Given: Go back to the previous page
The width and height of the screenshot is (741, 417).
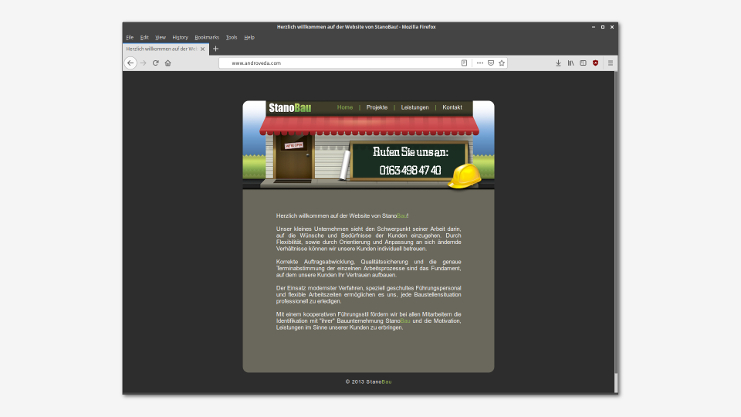Looking at the screenshot, I should (130, 63).
